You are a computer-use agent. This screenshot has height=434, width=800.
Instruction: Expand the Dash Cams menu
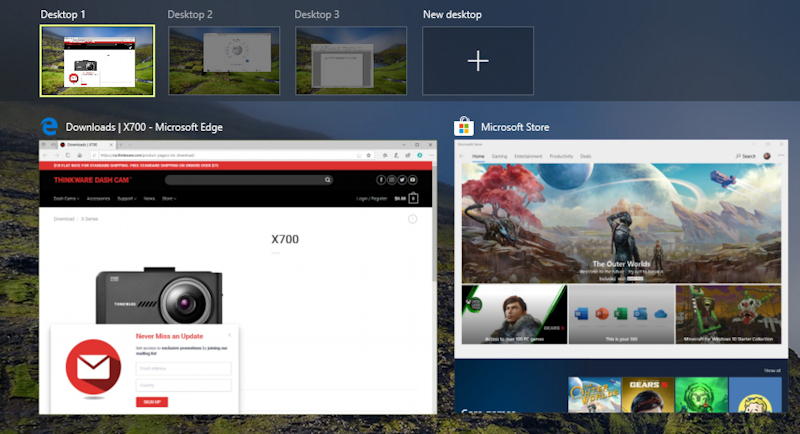(x=66, y=198)
